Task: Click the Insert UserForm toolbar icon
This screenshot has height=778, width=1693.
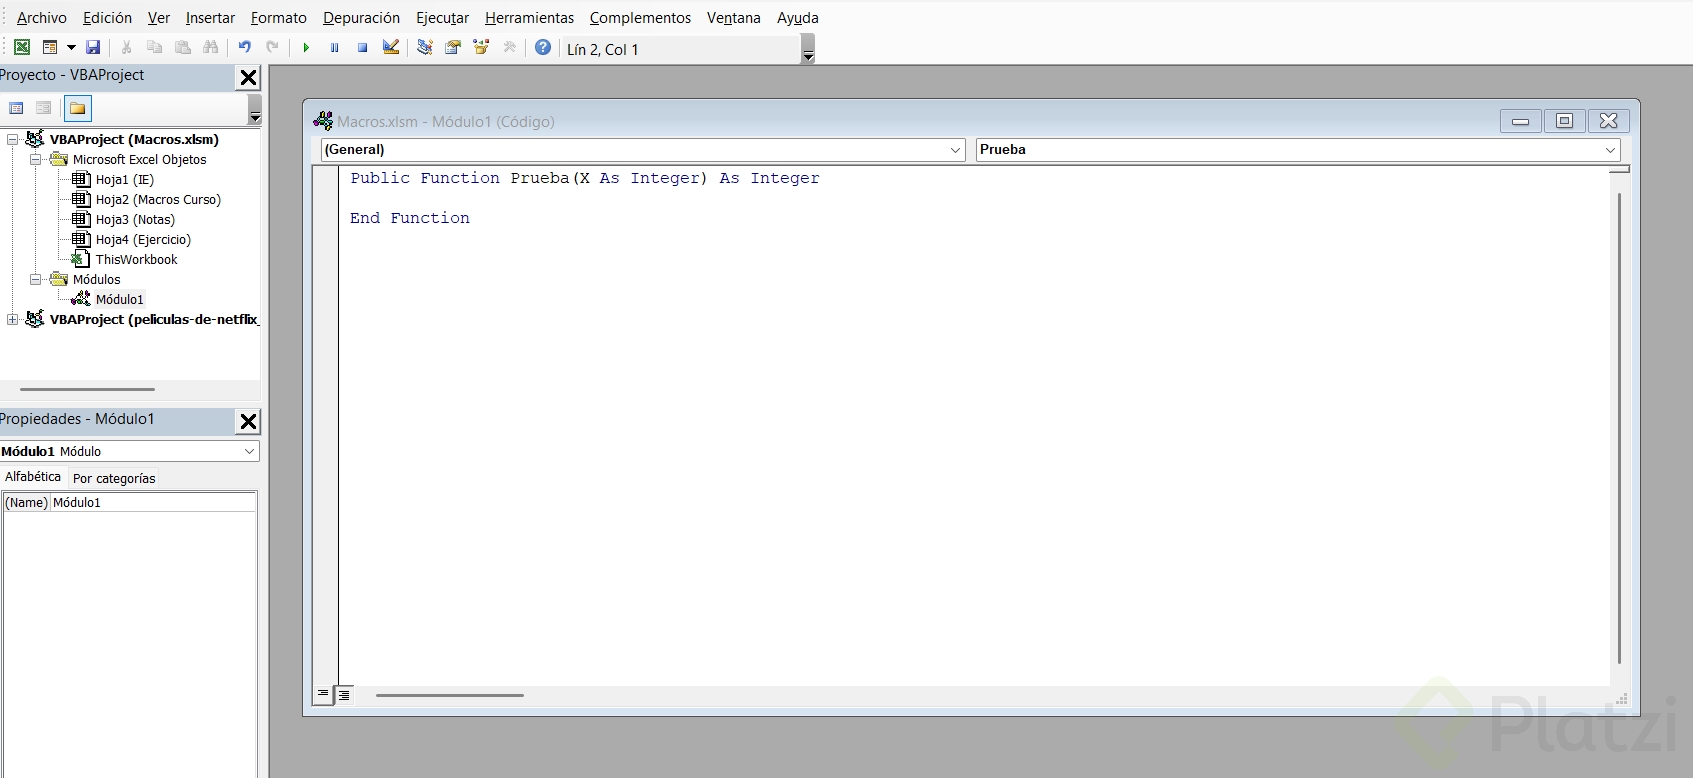Action: pos(49,47)
